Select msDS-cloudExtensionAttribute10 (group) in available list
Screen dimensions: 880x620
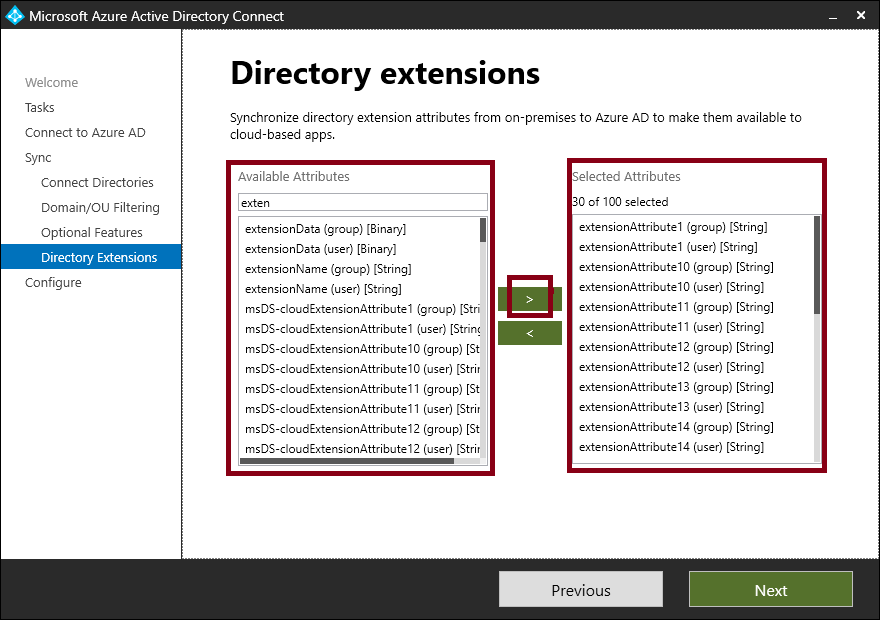(362, 349)
